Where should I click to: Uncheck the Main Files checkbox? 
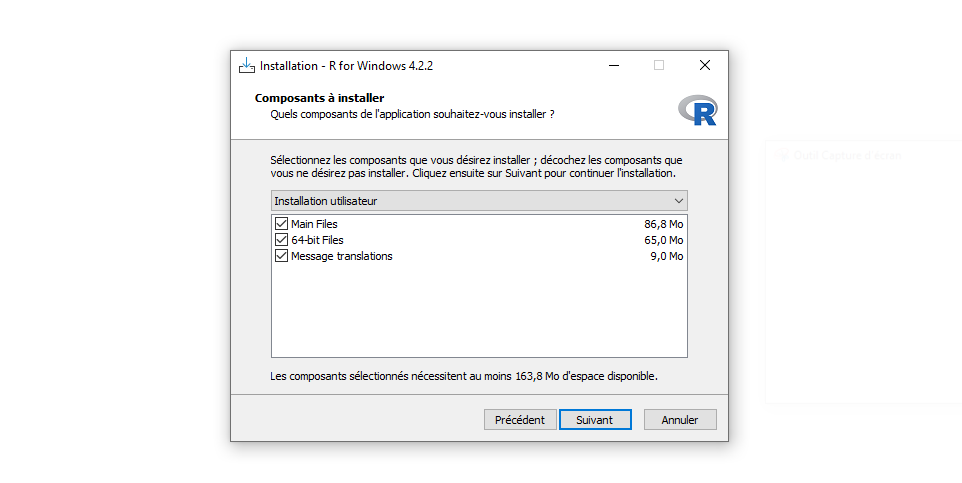281,224
